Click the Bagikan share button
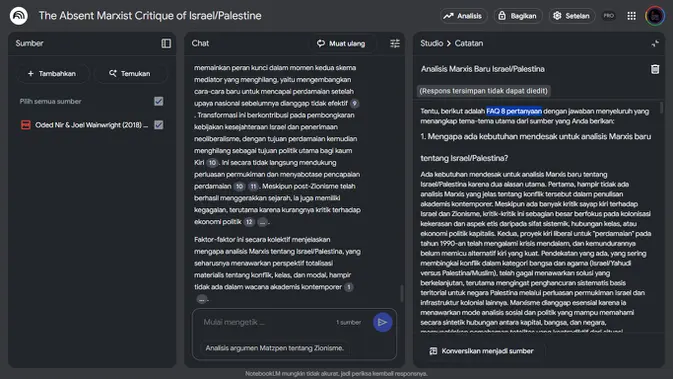Screen dimensions: 673x379 518,16
